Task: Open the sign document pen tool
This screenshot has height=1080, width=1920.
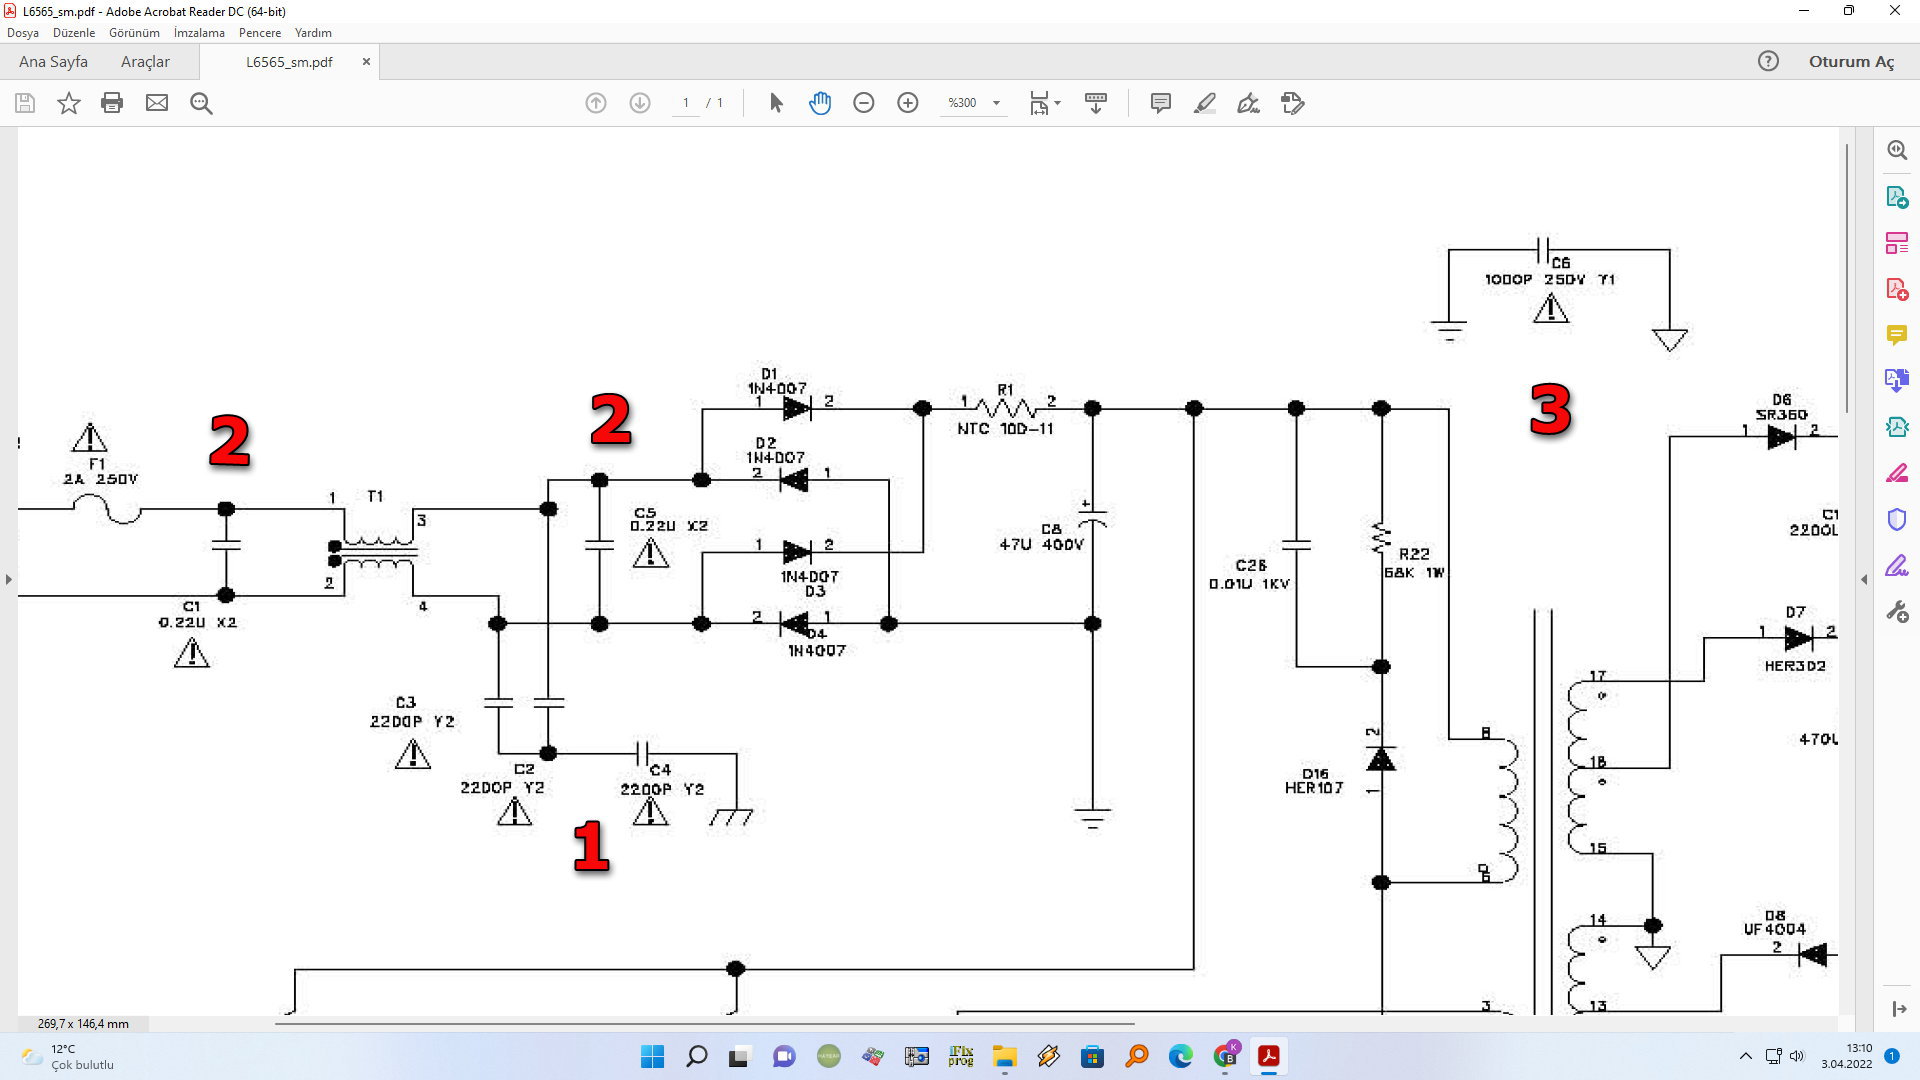Action: [x=1249, y=103]
